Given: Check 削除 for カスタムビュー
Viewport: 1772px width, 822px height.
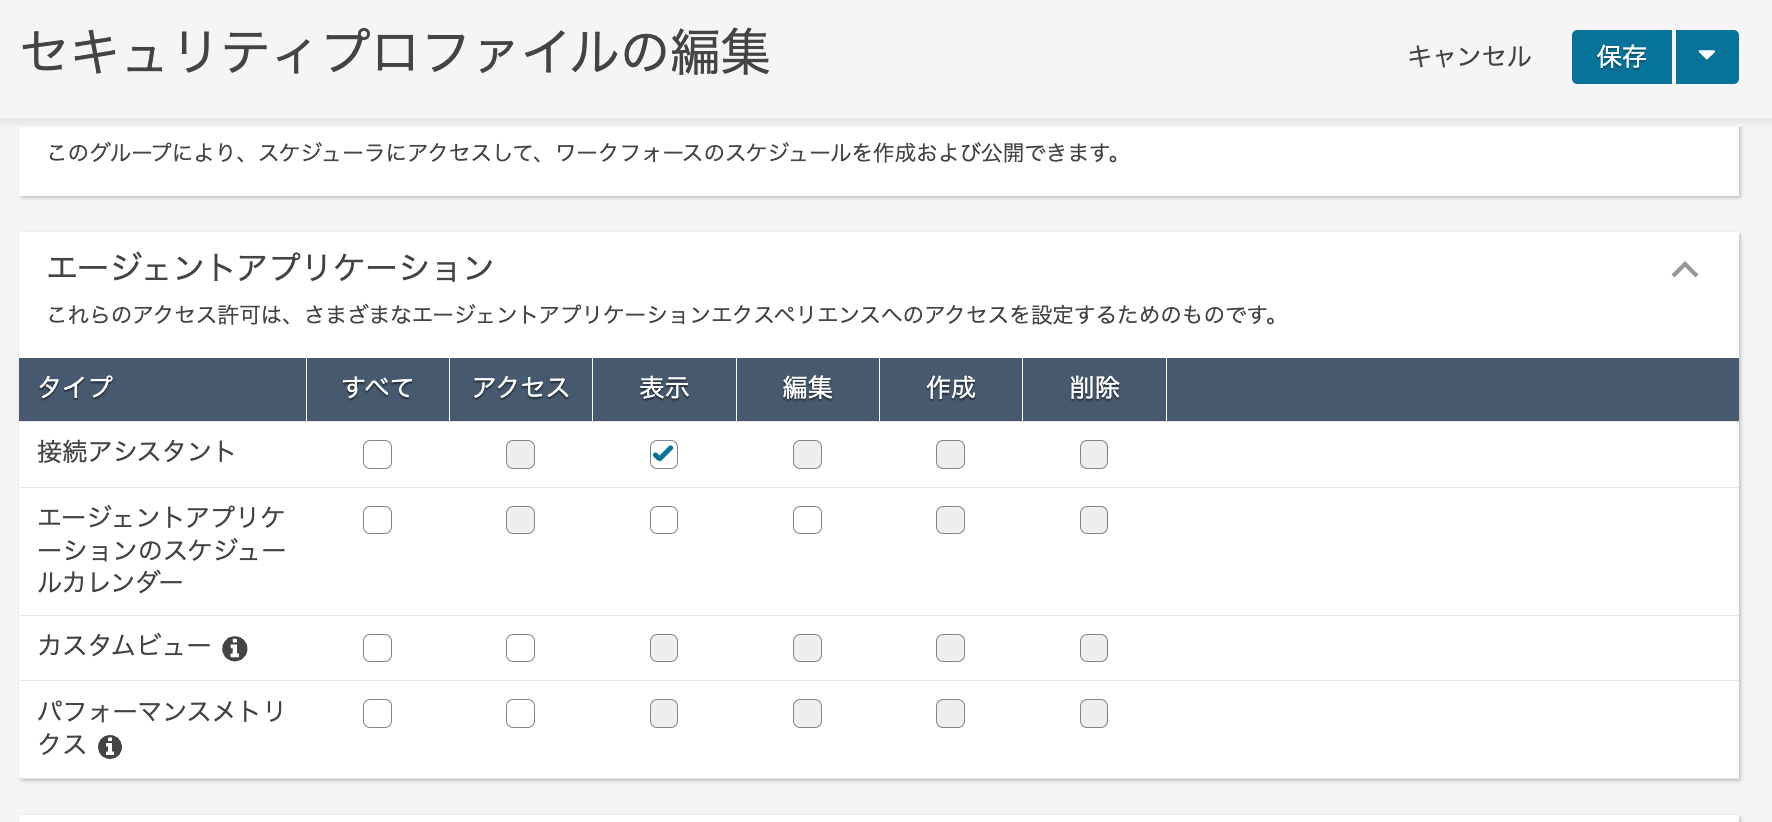Looking at the screenshot, I should tap(1093, 648).
